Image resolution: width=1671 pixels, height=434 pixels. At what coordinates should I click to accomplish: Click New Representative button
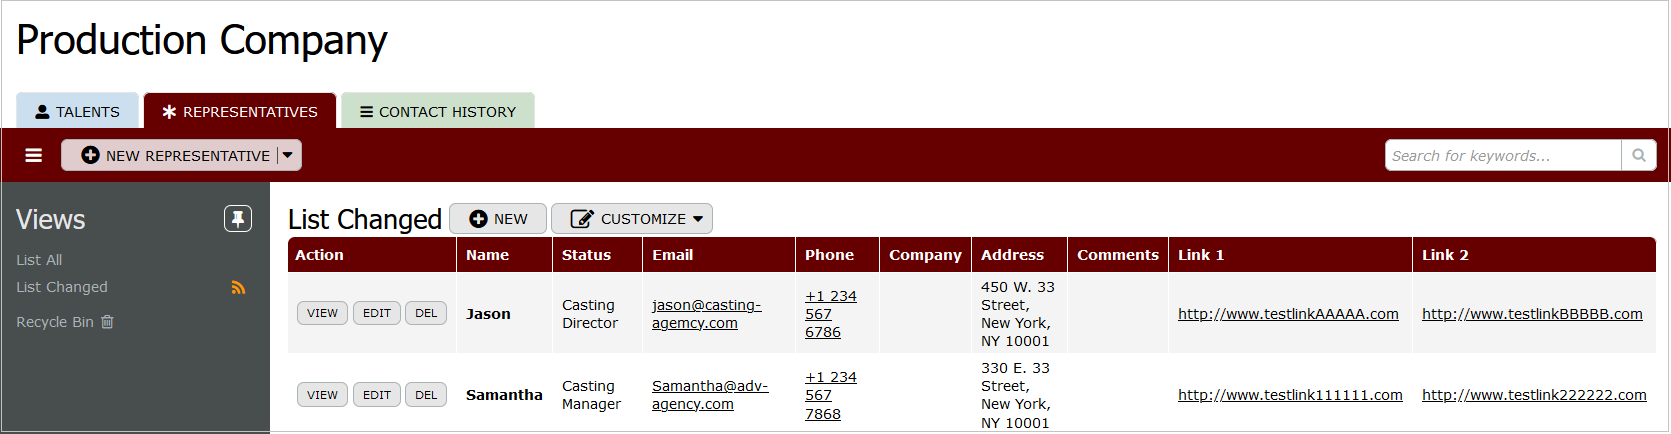[175, 155]
